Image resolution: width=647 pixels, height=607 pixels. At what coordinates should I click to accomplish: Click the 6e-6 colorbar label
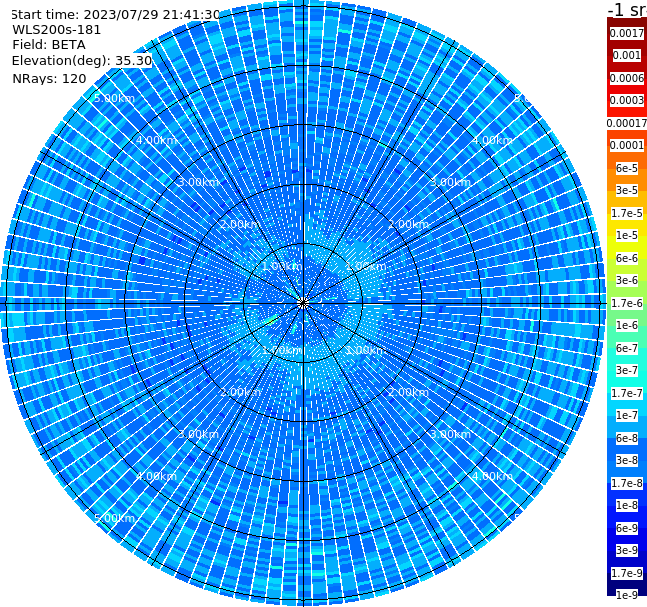click(x=627, y=258)
